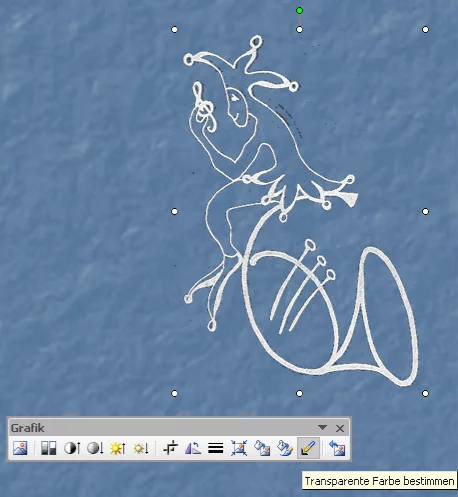458x497 pixels.
Task: Click the top-left selection handle of picture
Action: 174,30
